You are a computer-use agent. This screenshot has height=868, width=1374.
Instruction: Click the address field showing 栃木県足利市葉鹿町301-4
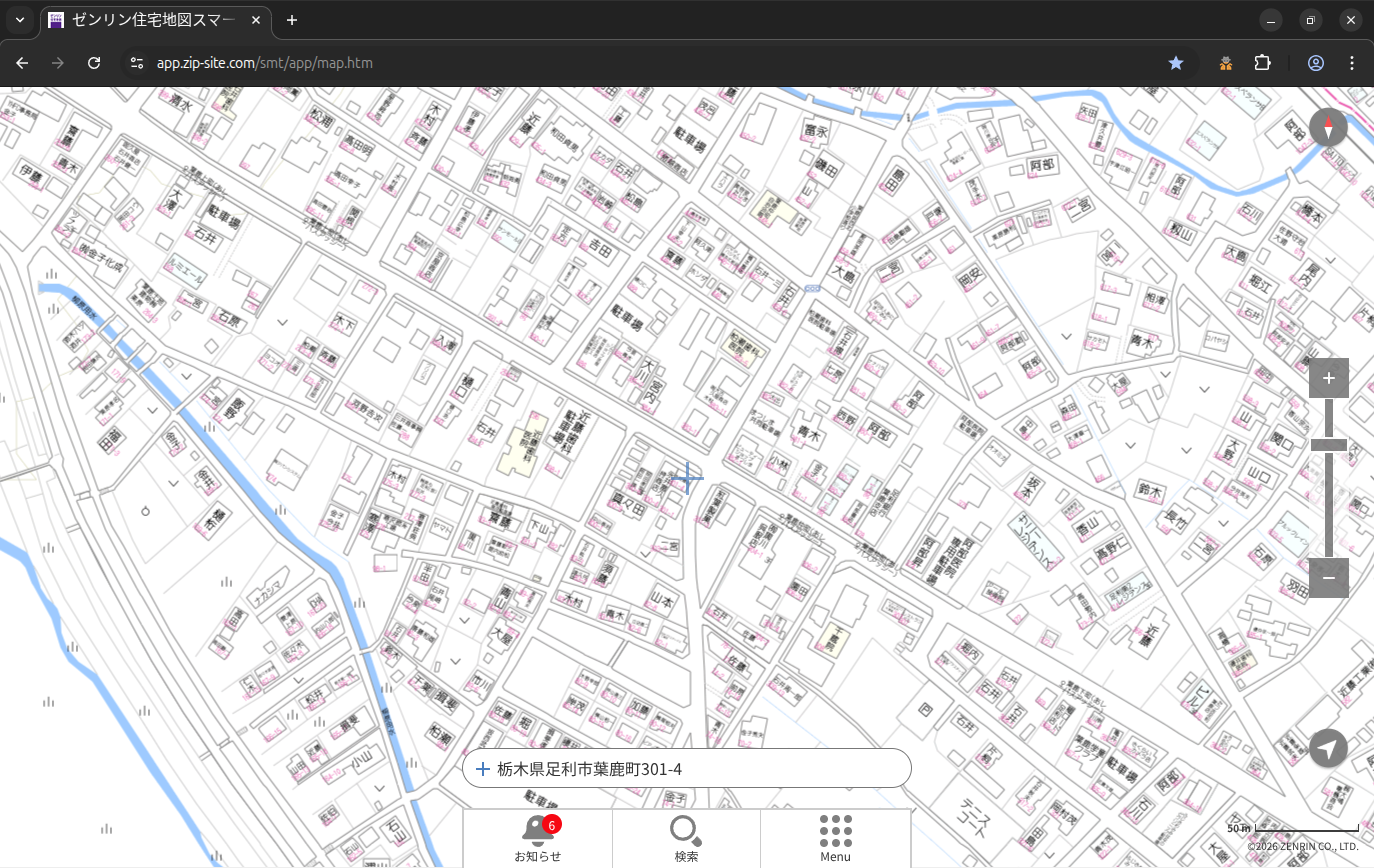[x=686, y=769]
